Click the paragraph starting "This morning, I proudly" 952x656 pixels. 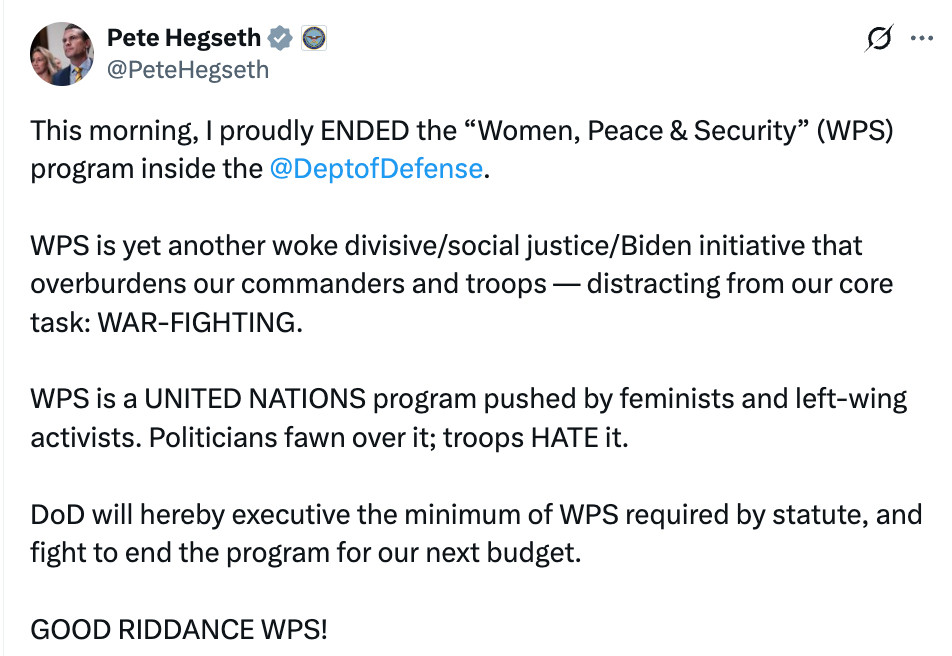point(461,150)
